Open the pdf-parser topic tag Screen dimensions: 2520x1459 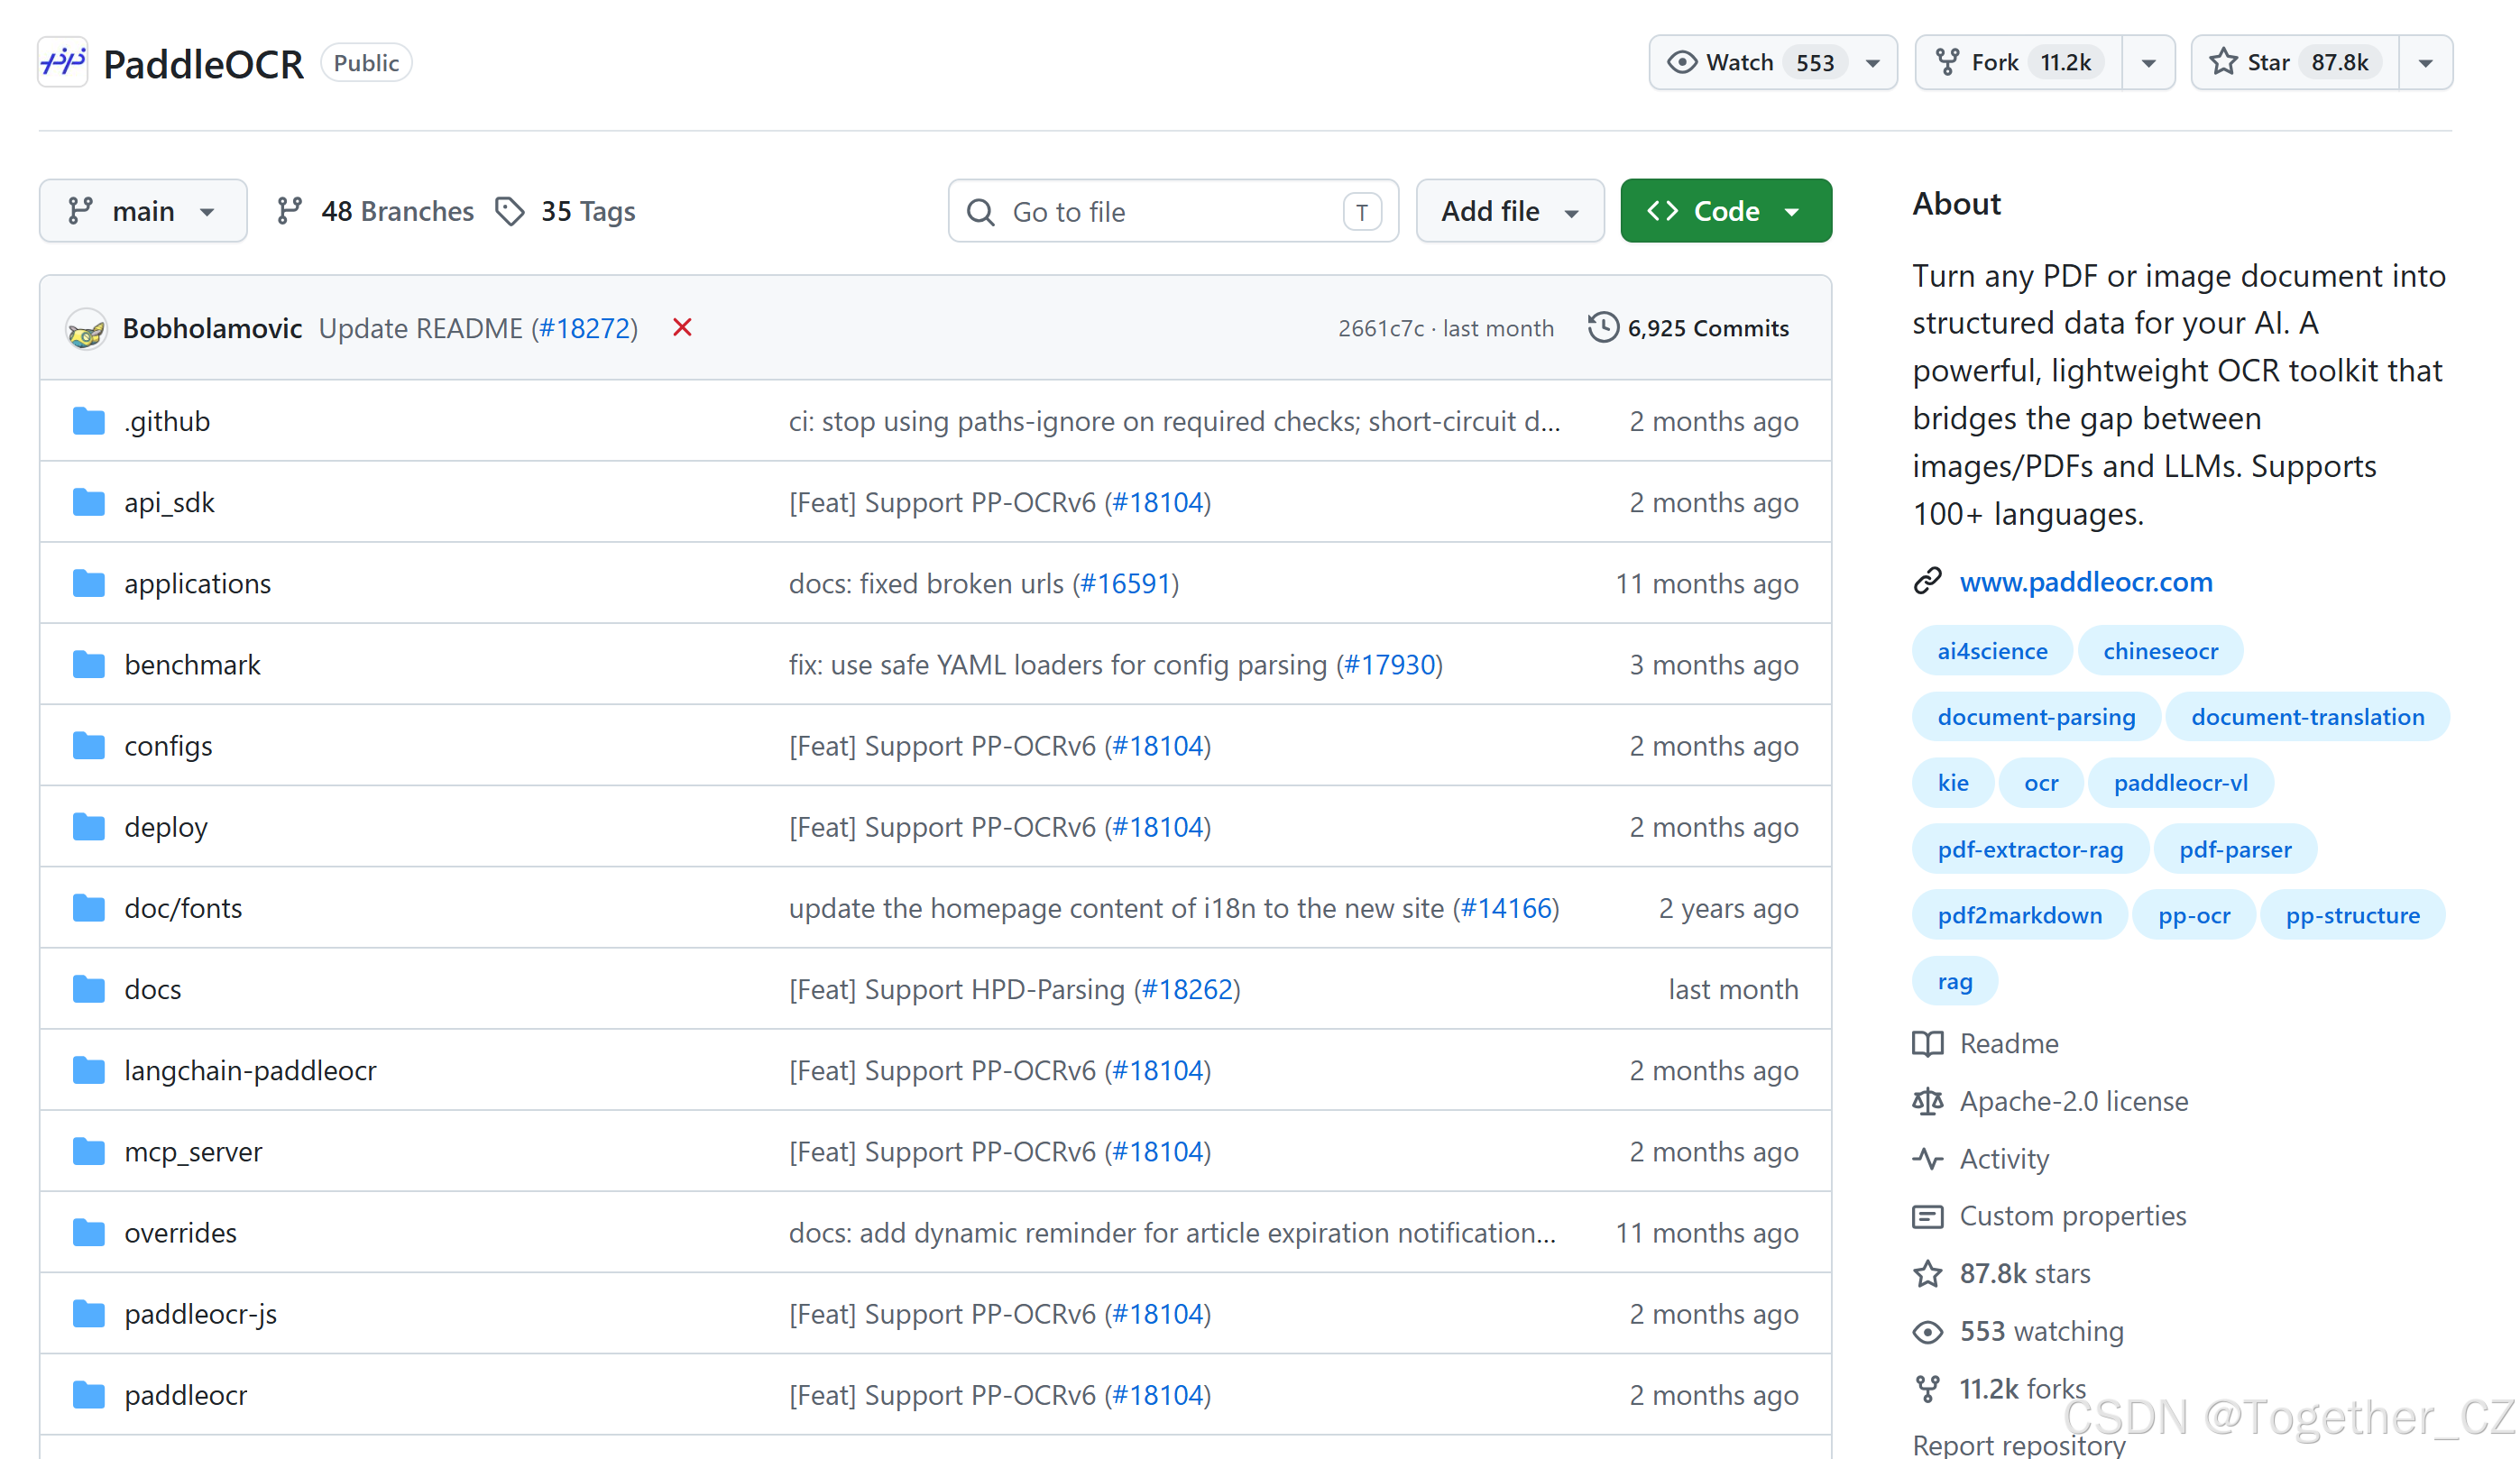pos(2234,850)
